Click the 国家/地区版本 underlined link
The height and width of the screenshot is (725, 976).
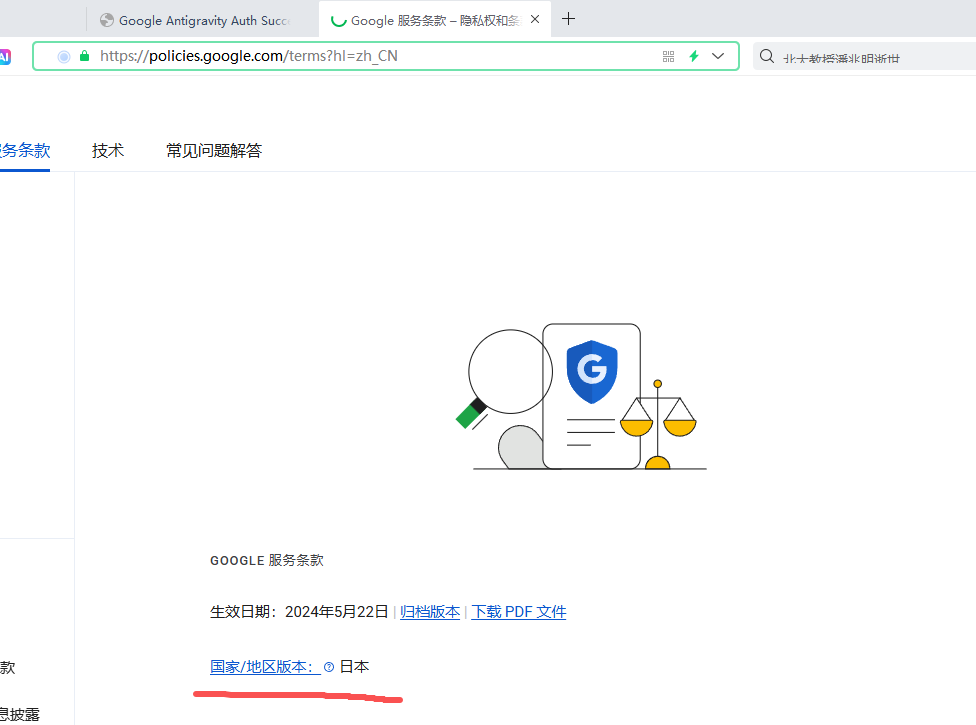262,666
